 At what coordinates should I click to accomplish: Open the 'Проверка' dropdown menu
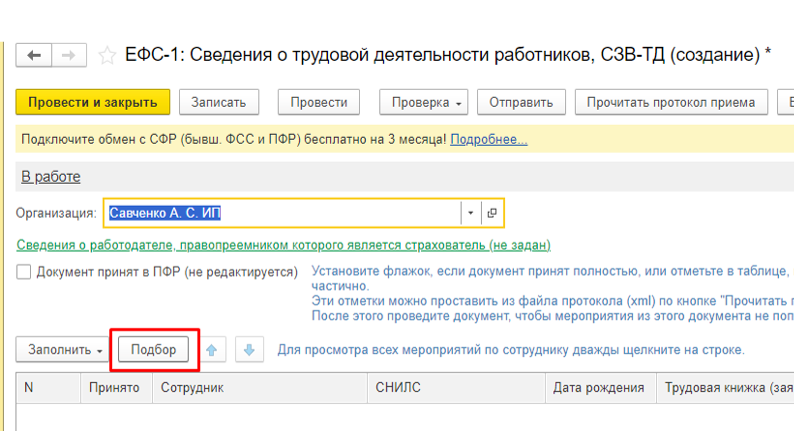424,102
